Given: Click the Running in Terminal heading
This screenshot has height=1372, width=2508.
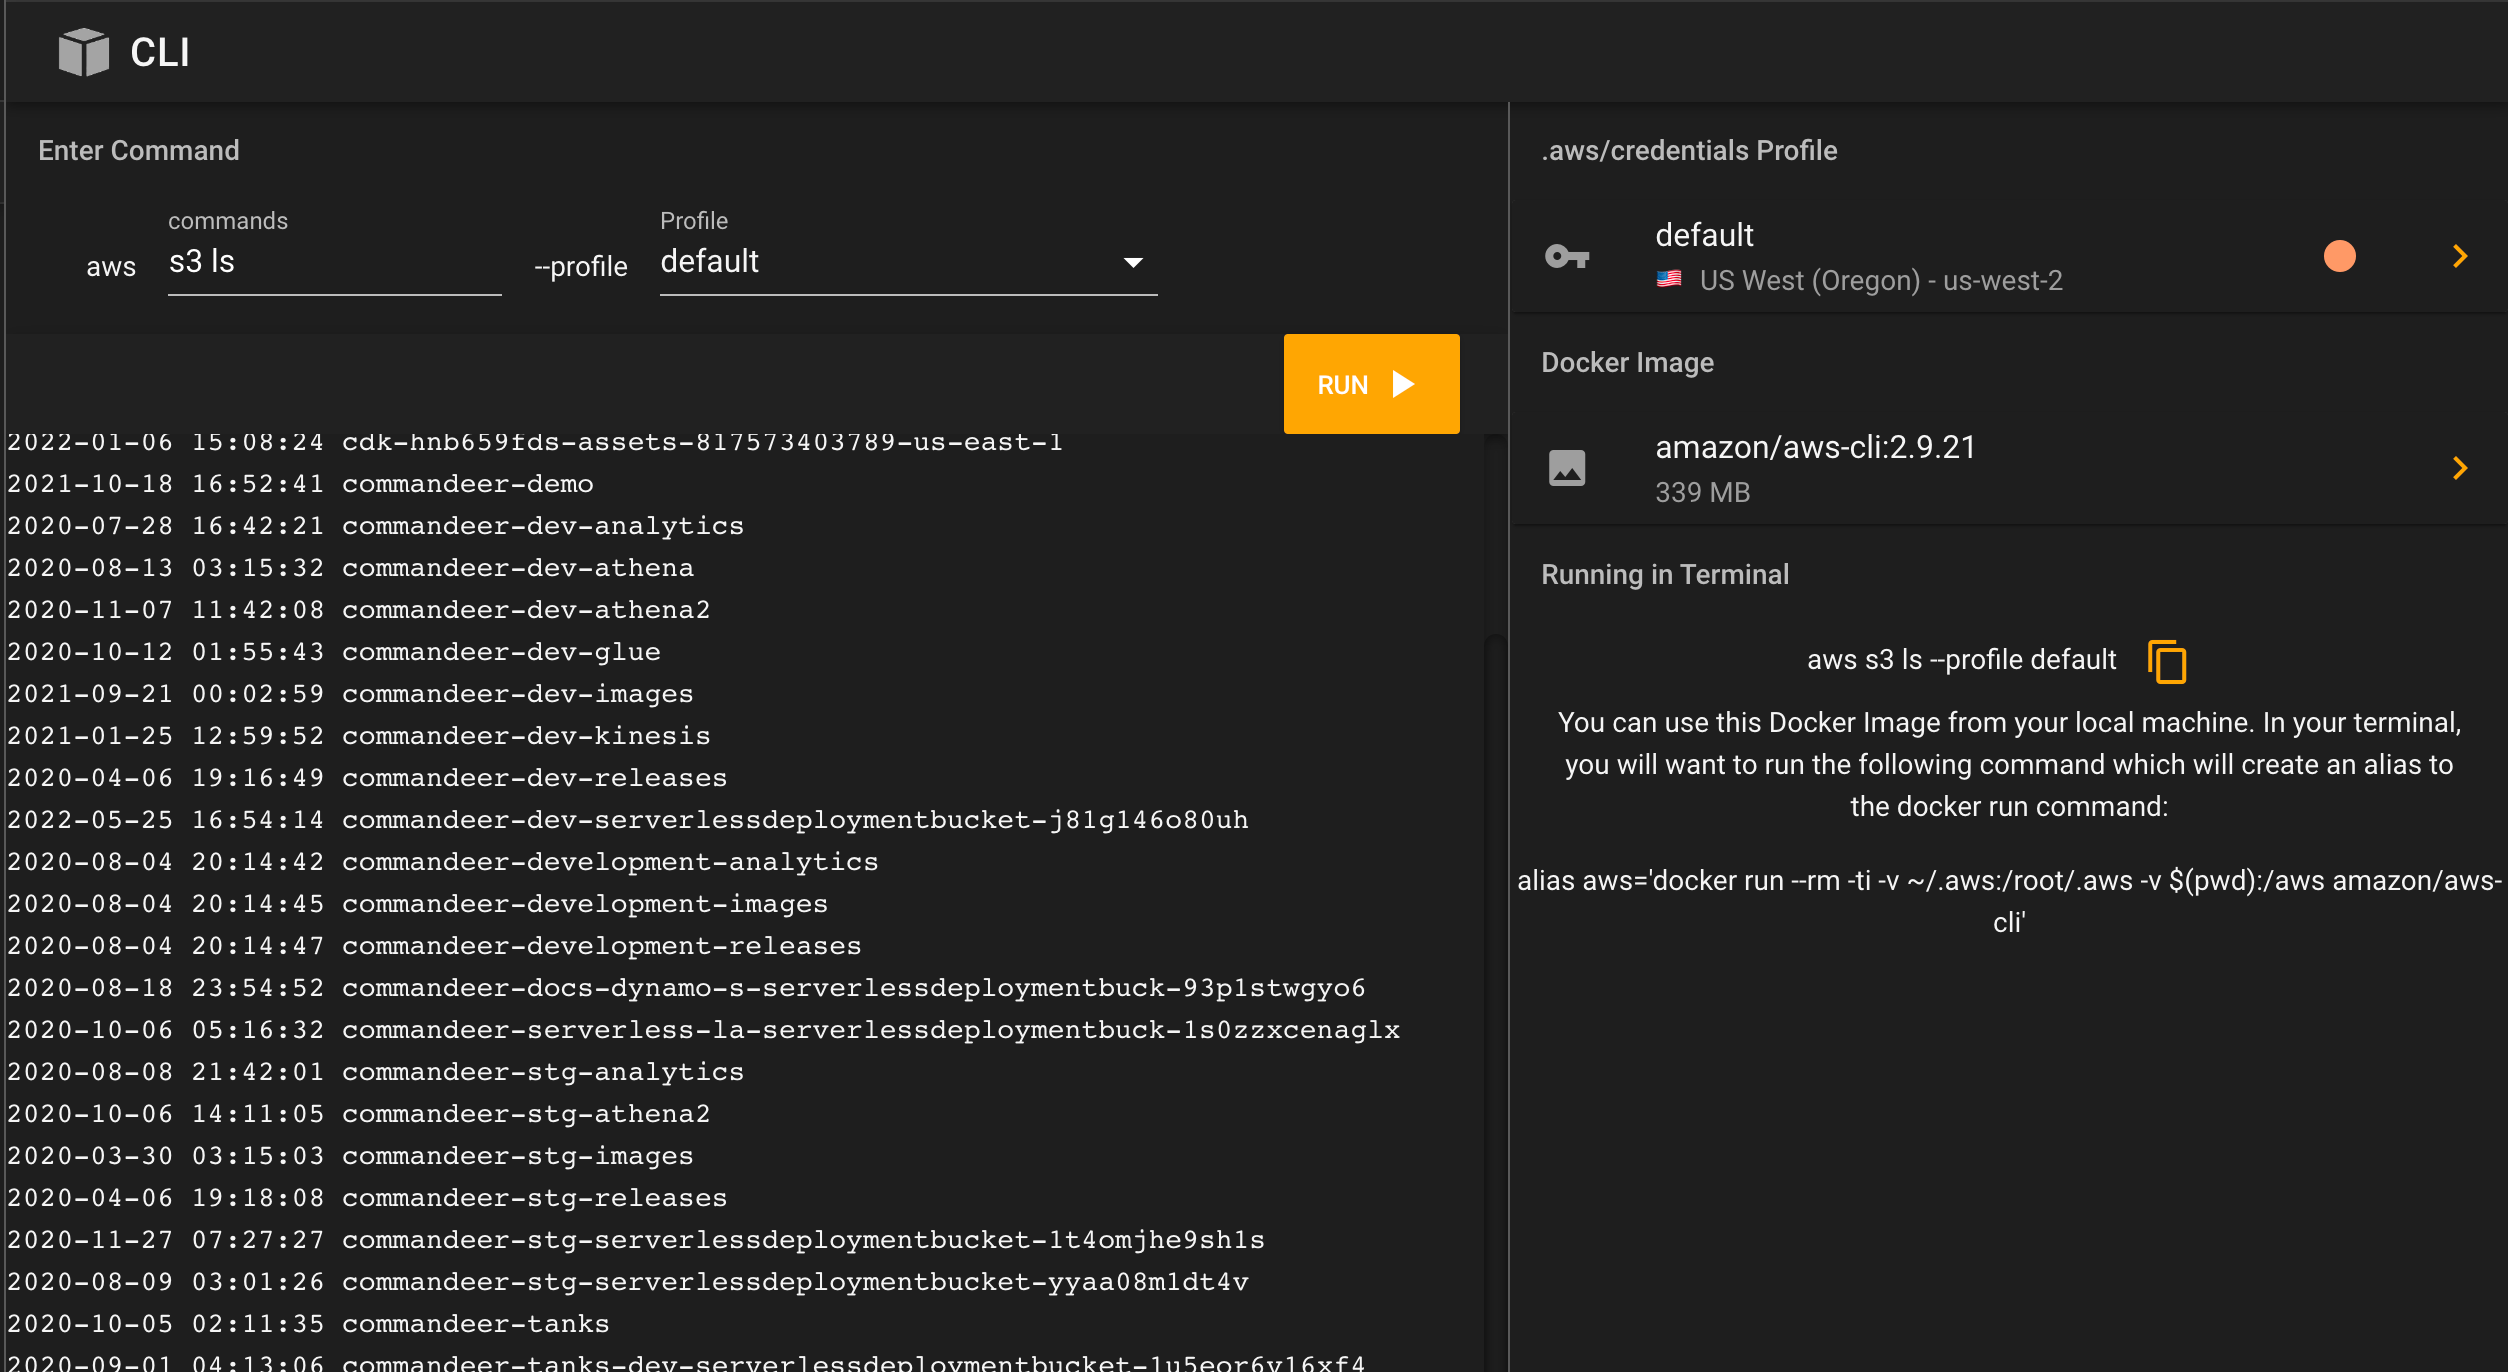Looking at the screenshot, I should [x=1665, y=574].
